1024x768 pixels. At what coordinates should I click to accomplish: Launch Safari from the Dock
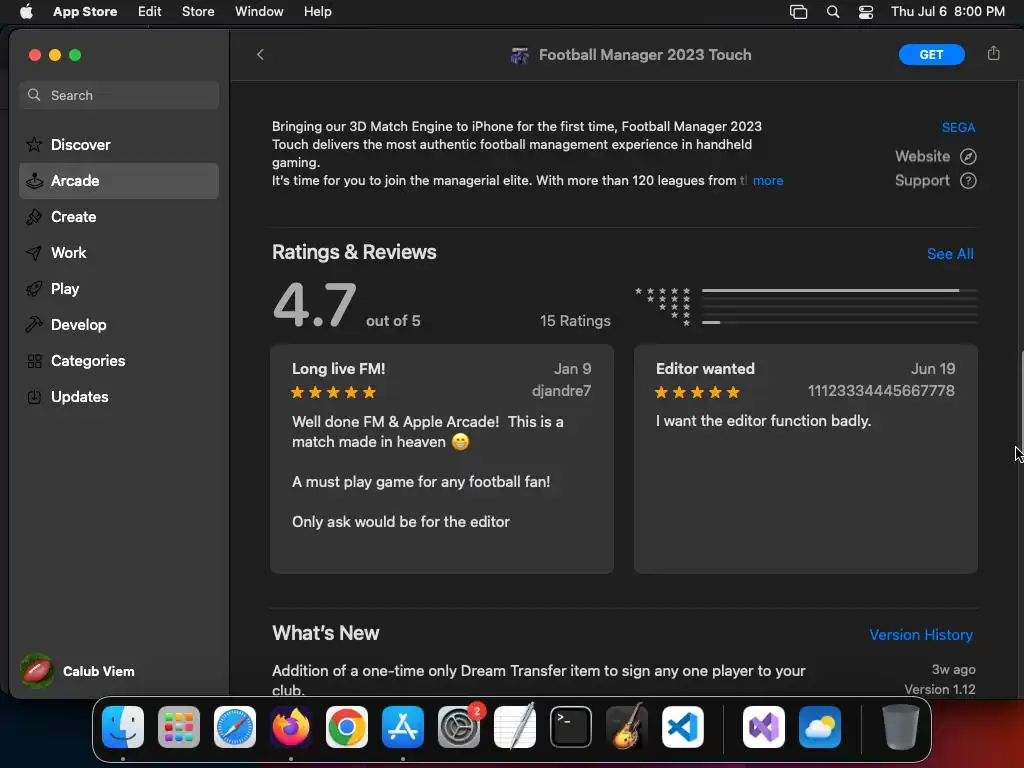click(235, 727)
